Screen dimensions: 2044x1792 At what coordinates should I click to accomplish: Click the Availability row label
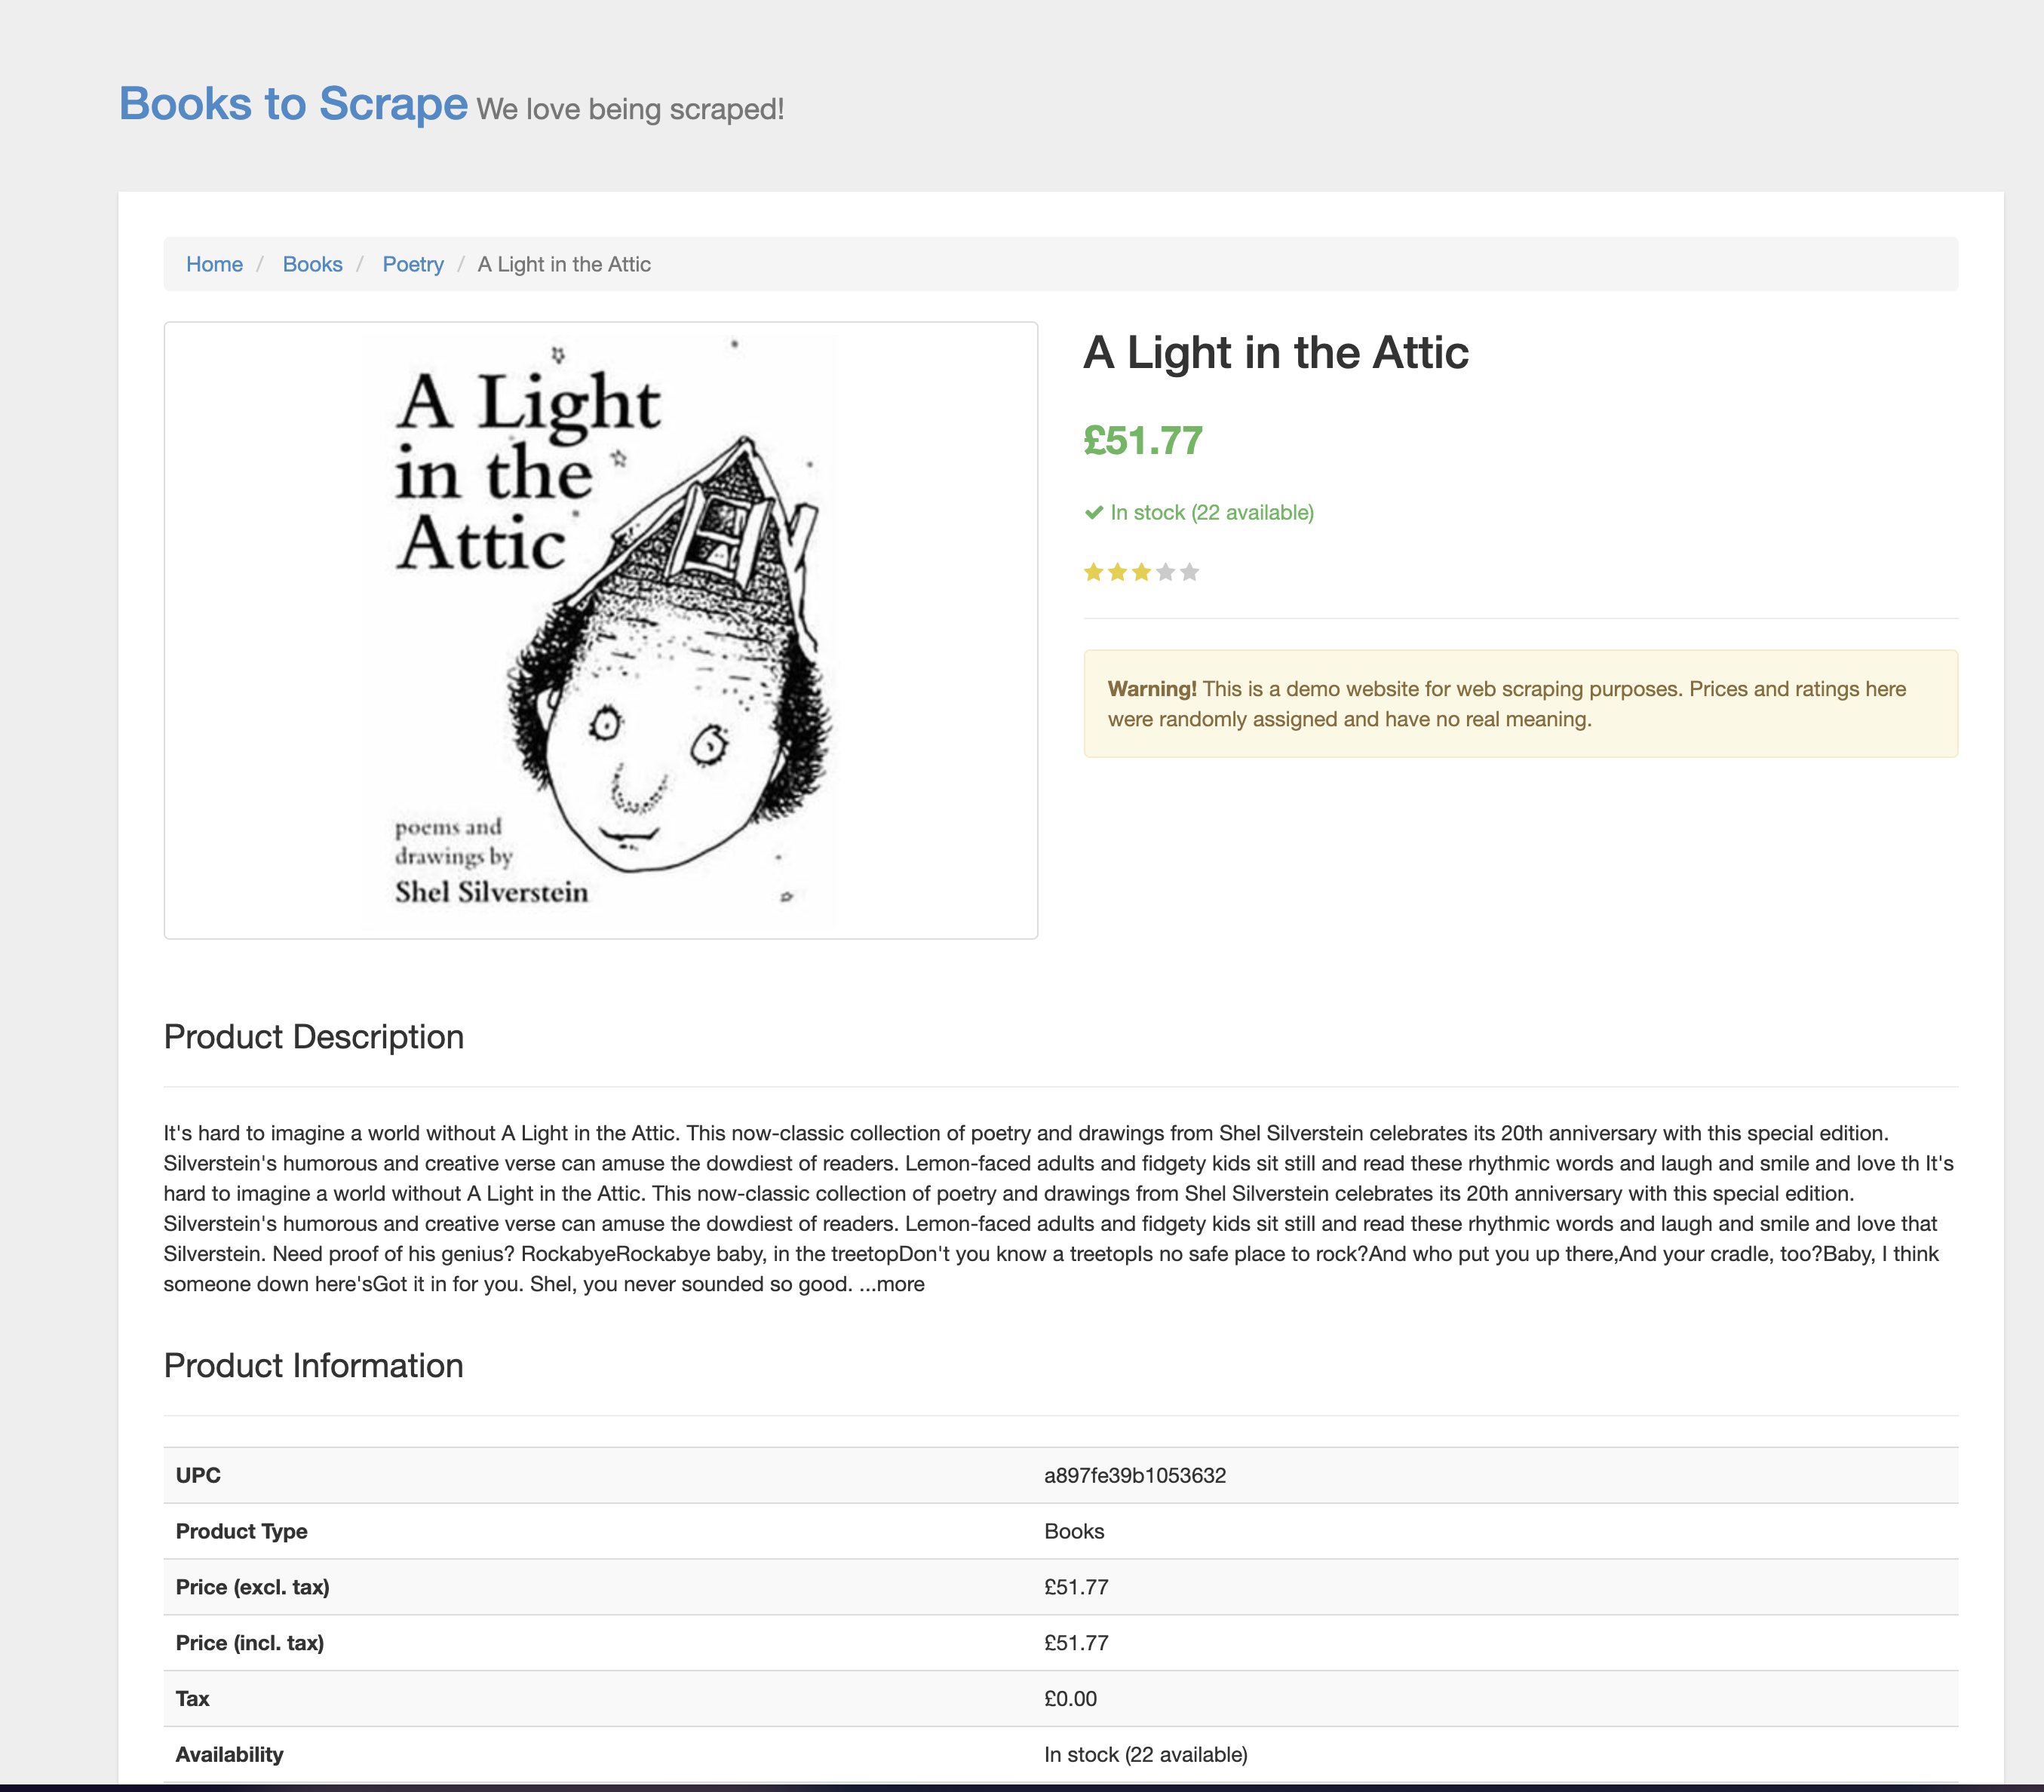tap(230, 1755)
